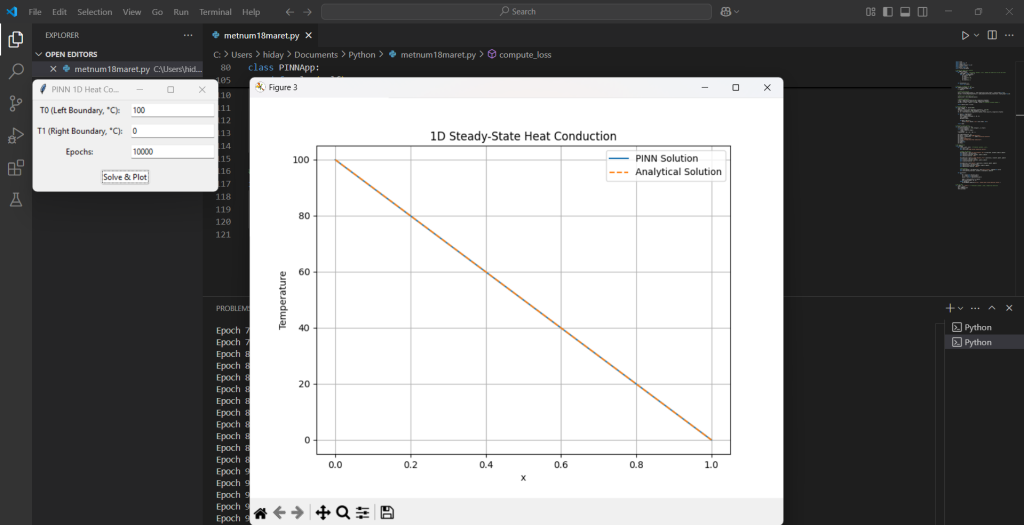
Task: Click compute_loss in the breadcrumb path
Action: 525,54
